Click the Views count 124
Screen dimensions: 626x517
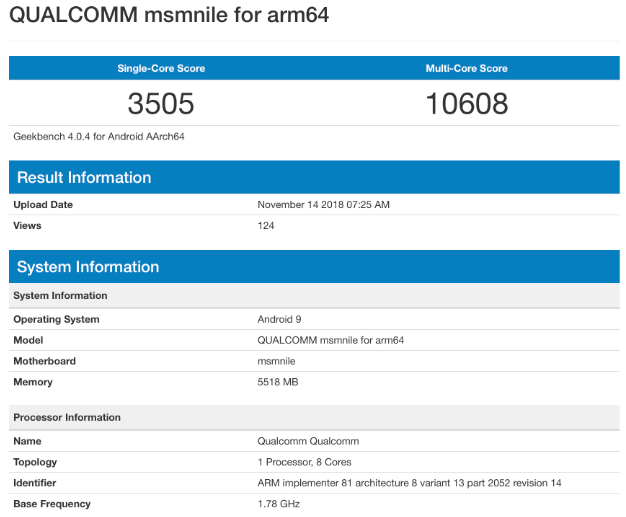(266, 226)
